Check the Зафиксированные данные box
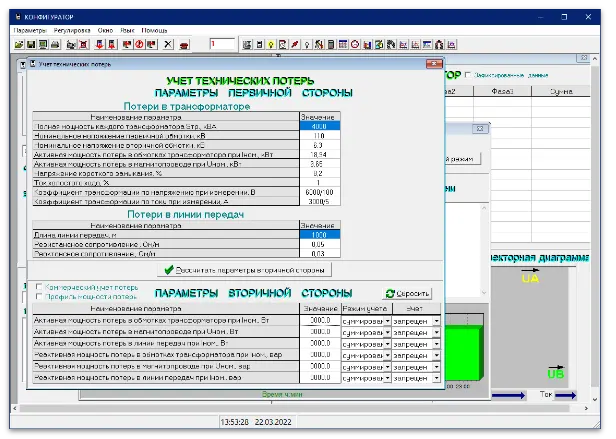This screenshot has height=439, width=616. (466, 75)
